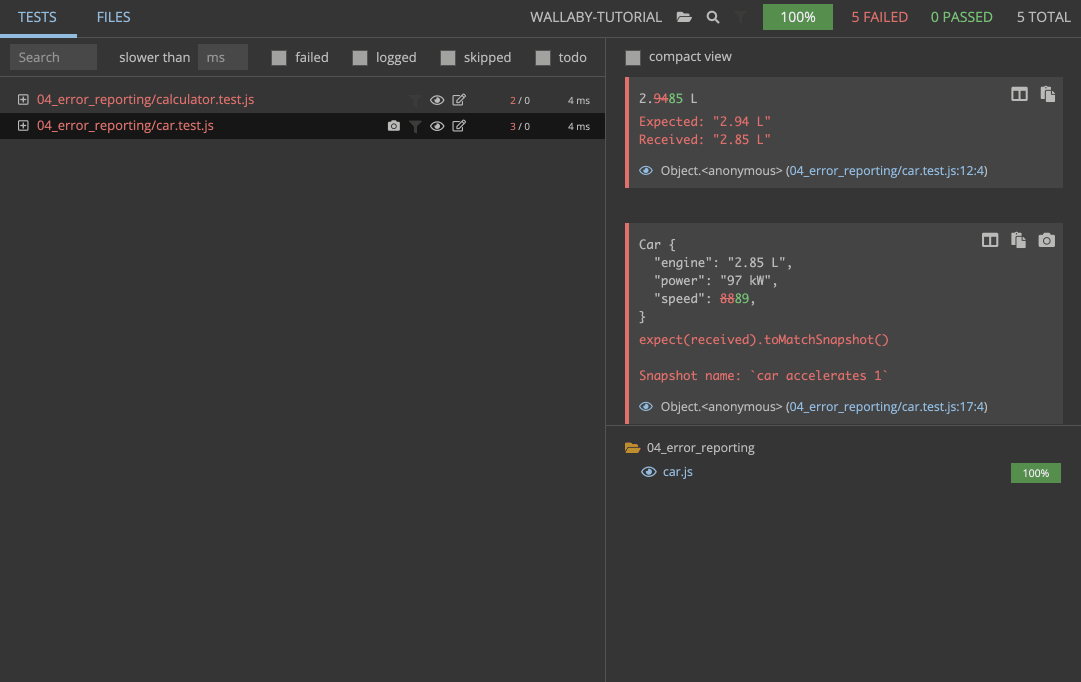This screenshot has width=1081, height=682.
Task: Collapse the 04_error_reporting coverage folder
Action: pyautogui.click(x=632, y=448)
